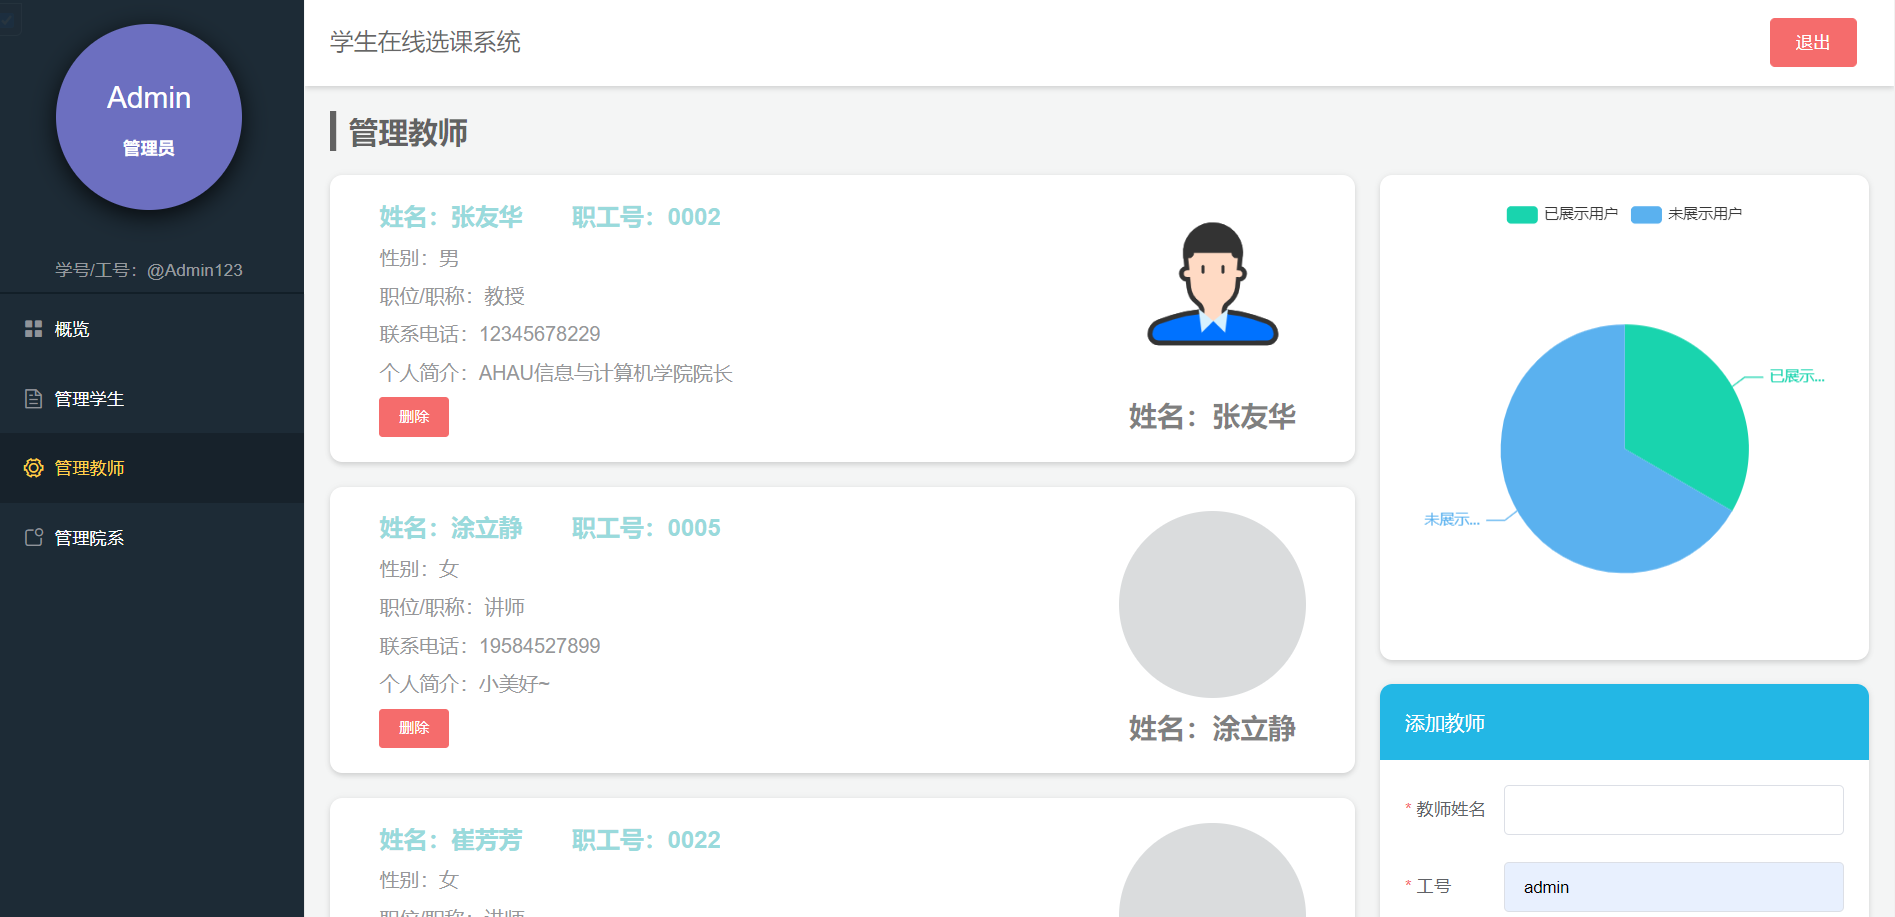
Task: Click the large 姓名：涂立静 caption under avatar
Action: pos(1212,728)
